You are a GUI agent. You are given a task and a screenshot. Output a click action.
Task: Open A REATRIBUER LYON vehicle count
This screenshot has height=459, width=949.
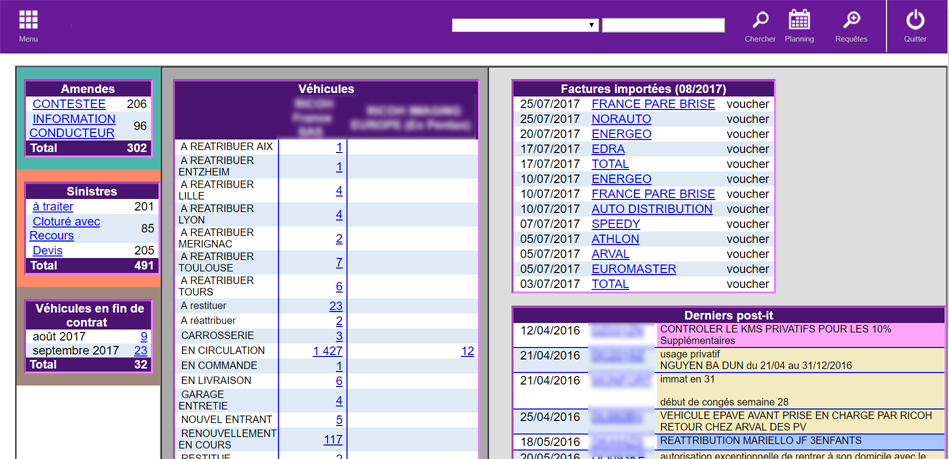[340, 214]
